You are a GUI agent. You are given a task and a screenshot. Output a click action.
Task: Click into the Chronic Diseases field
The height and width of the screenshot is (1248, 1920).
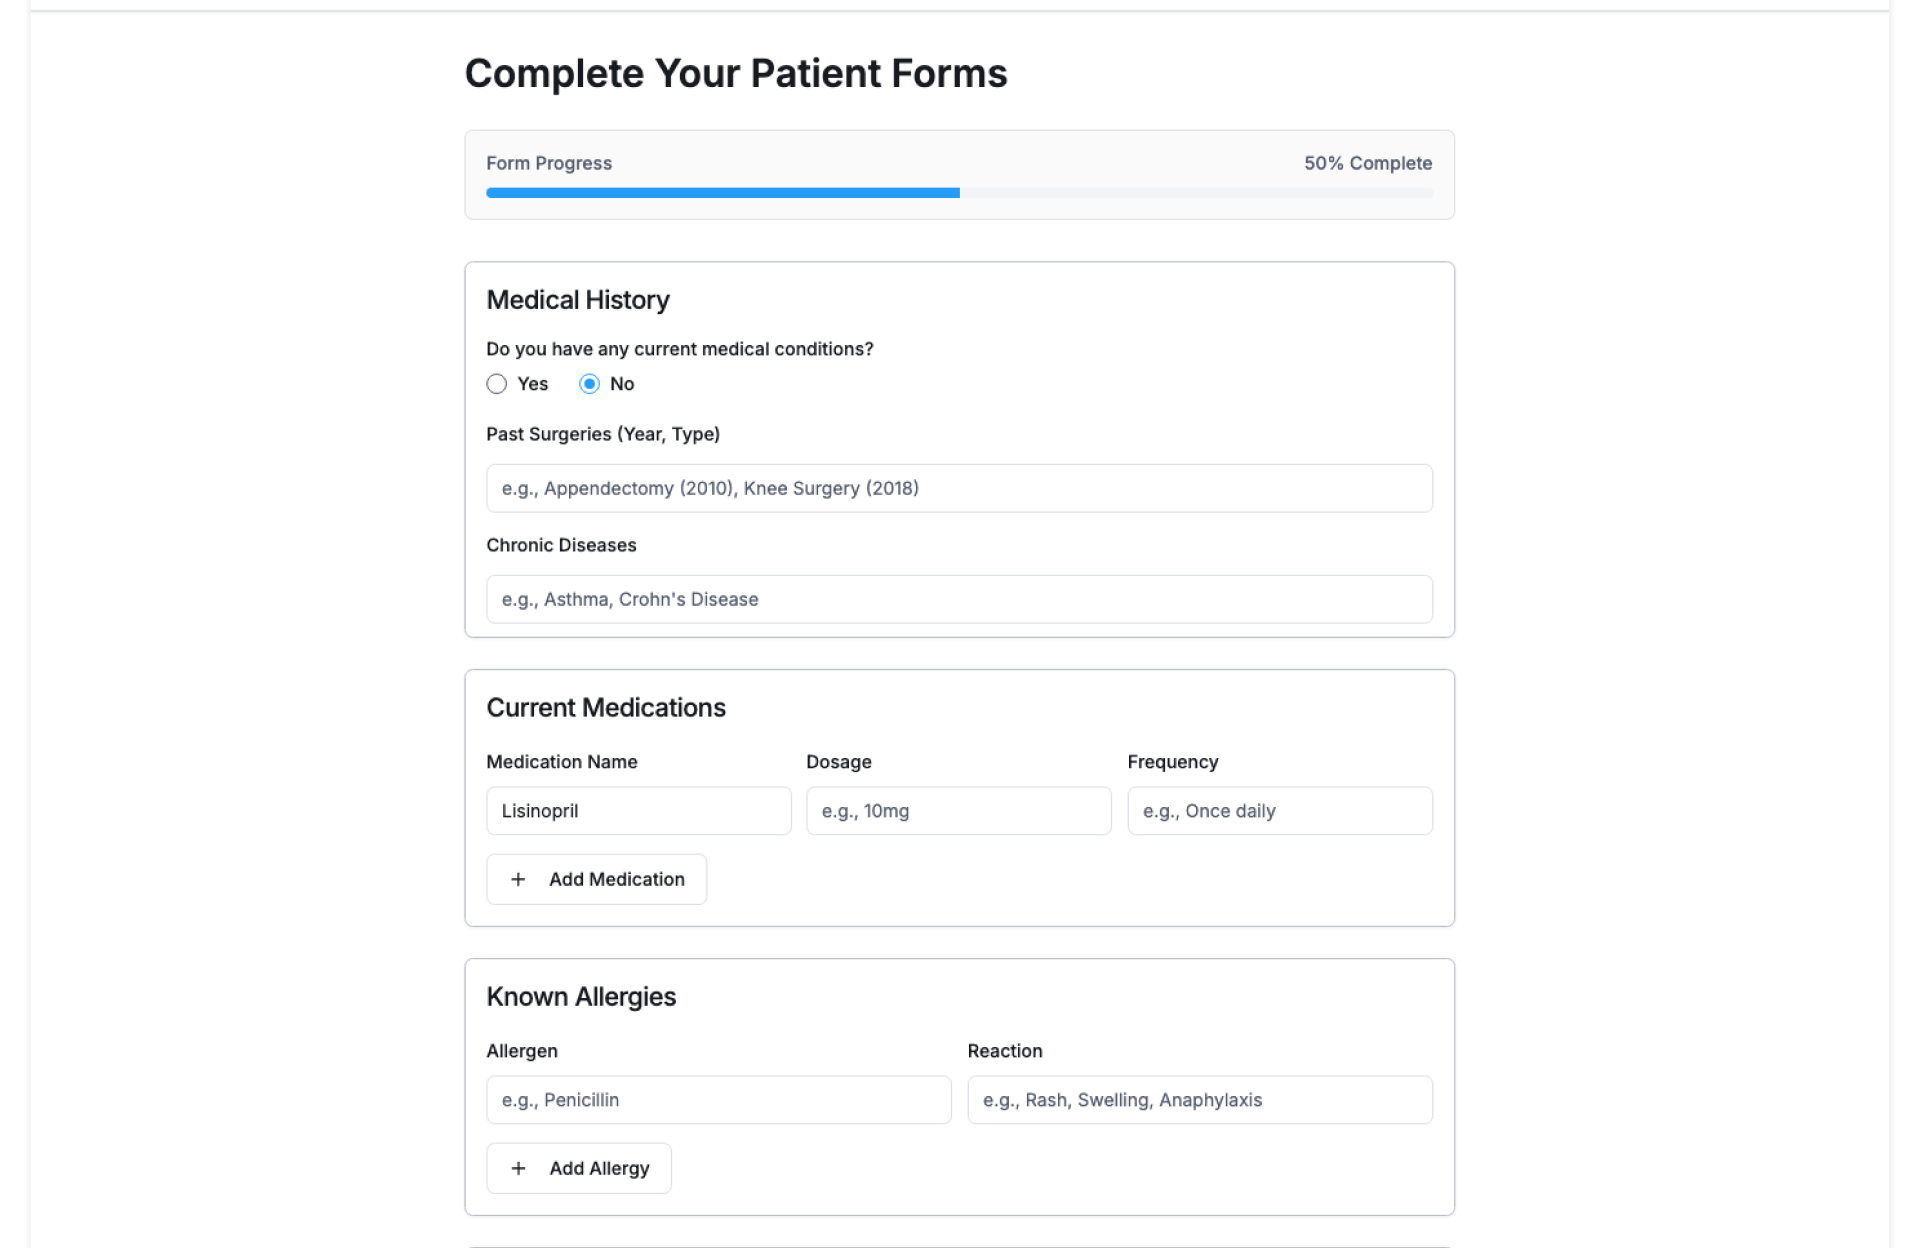(959, 599)
